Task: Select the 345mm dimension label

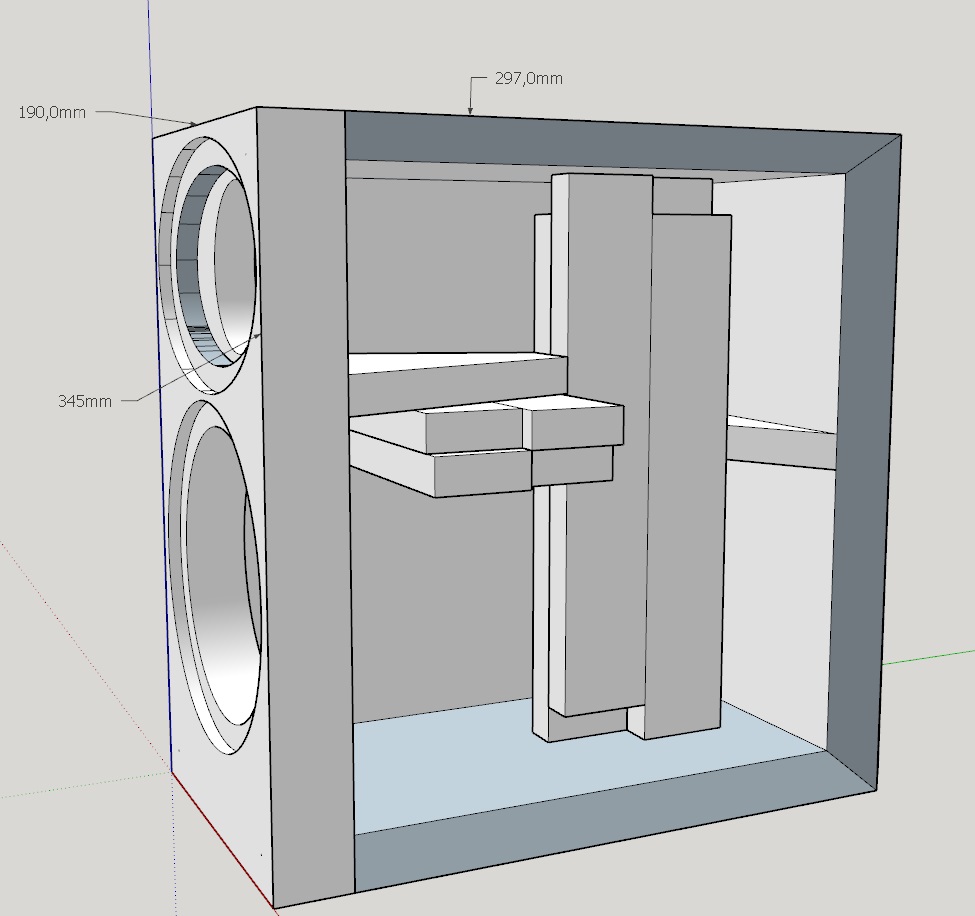Action: pyautogui.click(x=85, y=401)
